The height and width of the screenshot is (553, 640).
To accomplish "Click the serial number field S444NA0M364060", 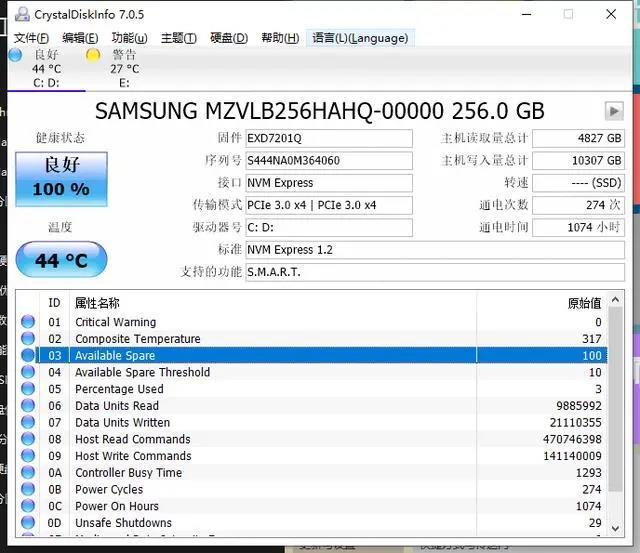I will [x=329, y=160].
